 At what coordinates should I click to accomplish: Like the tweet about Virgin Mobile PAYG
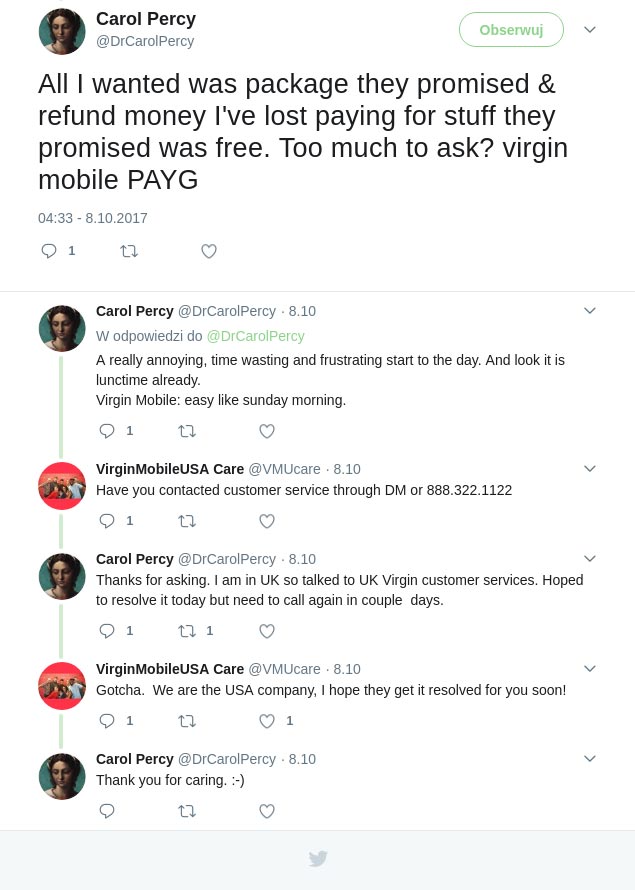point(209,251)
